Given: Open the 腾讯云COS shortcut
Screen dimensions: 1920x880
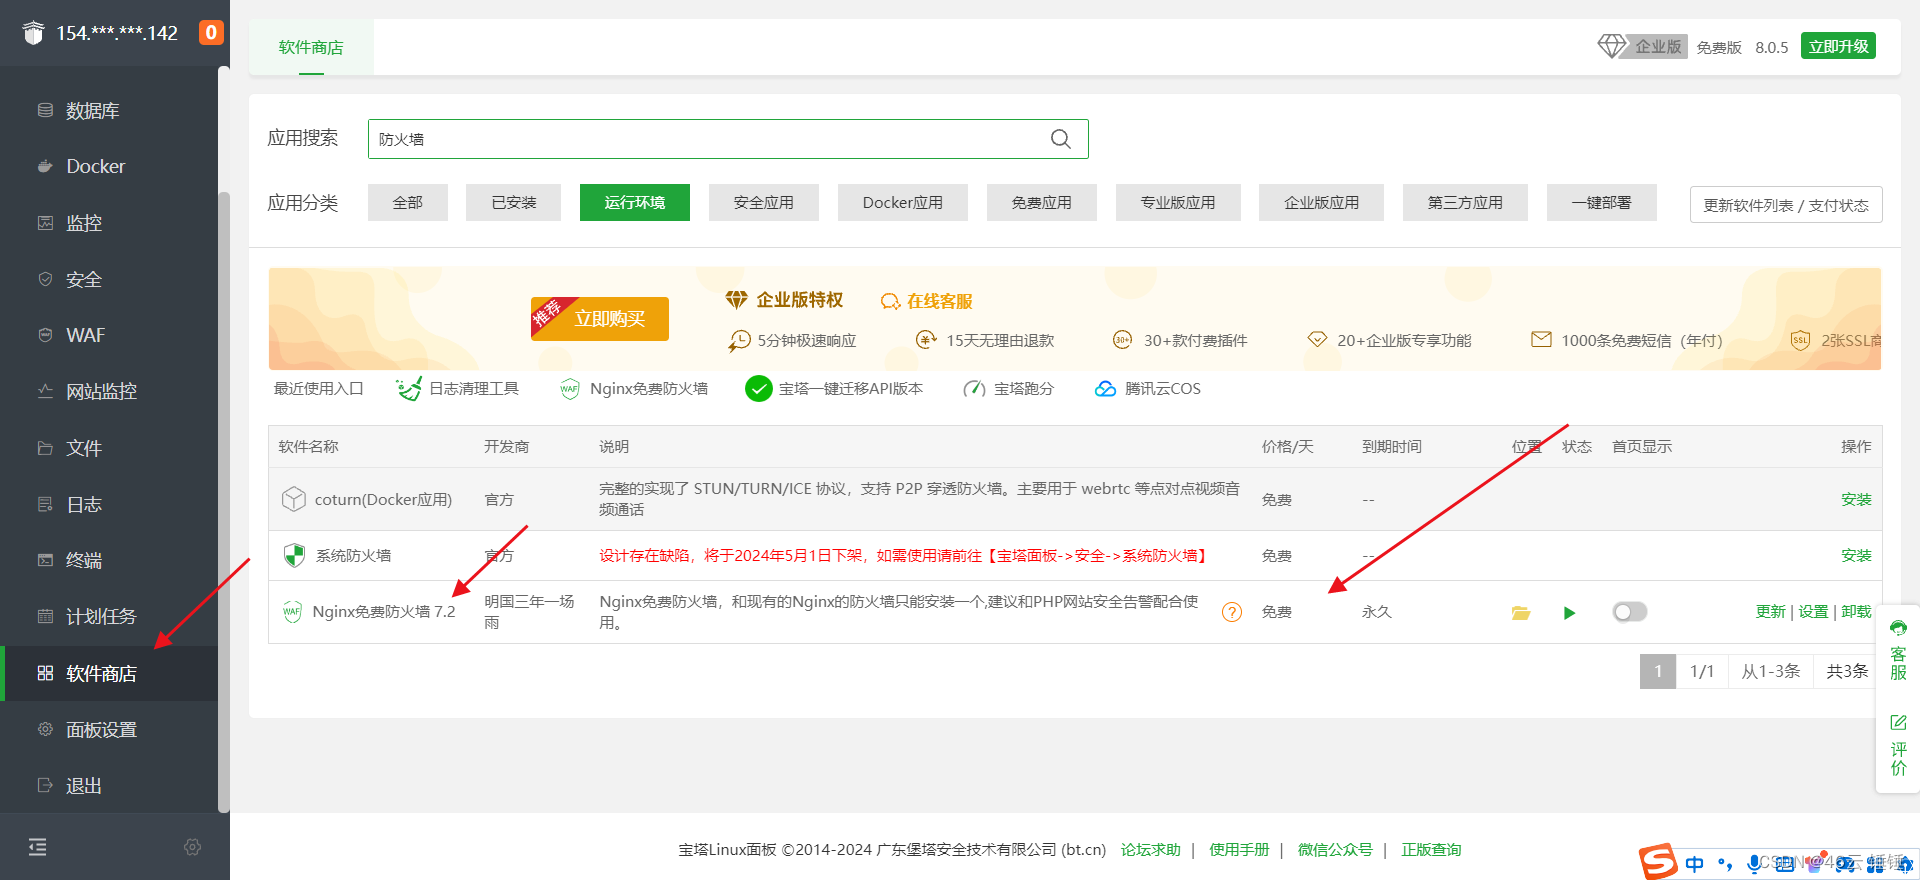Looking at the screenshot, I should (1147, 389).
